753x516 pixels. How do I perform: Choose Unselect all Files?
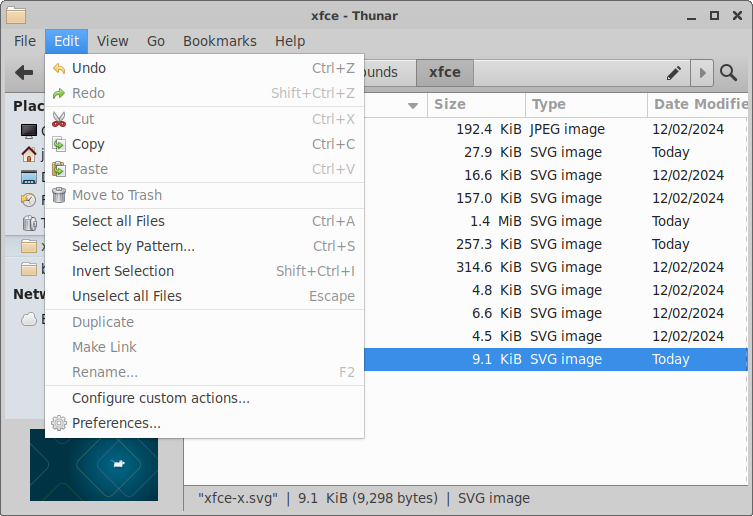[x=204, y=296]
